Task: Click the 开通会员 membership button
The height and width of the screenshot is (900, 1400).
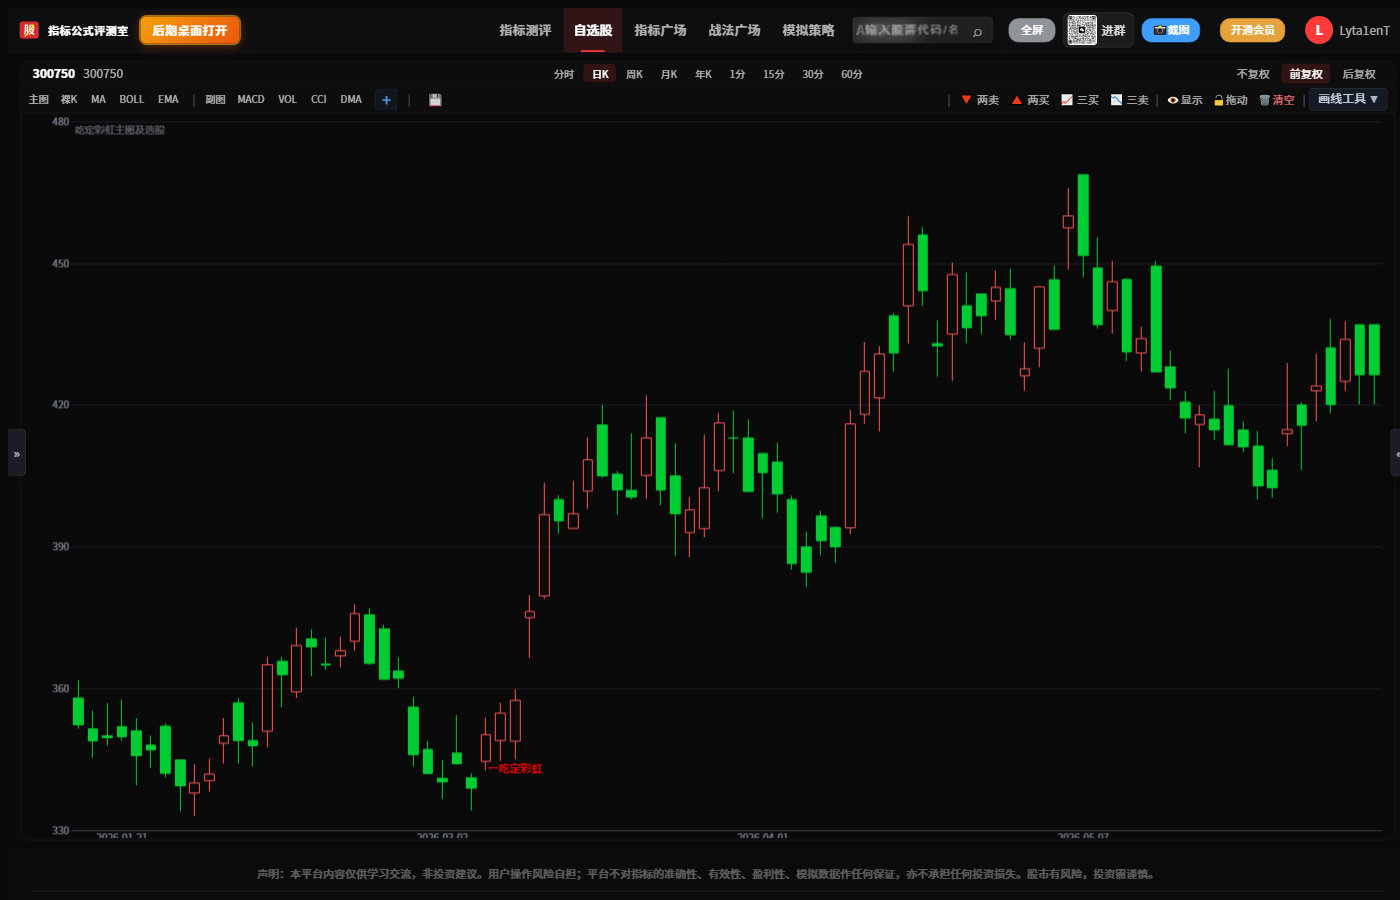Action: [1252, 30]
